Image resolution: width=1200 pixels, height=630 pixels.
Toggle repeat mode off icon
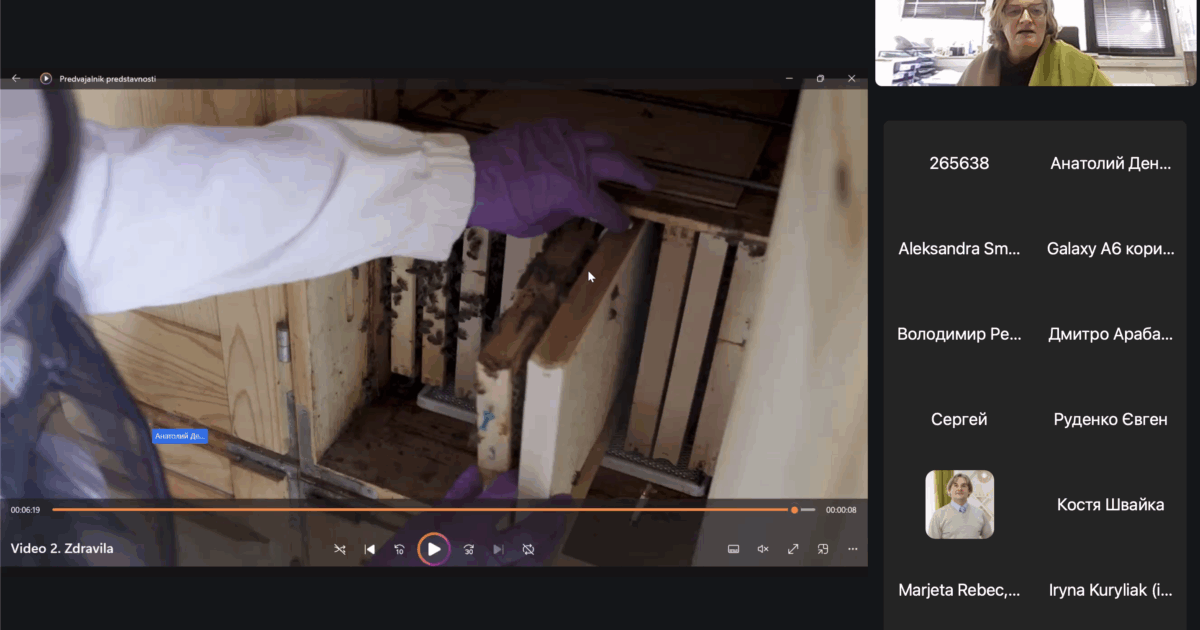coord(528,549)
